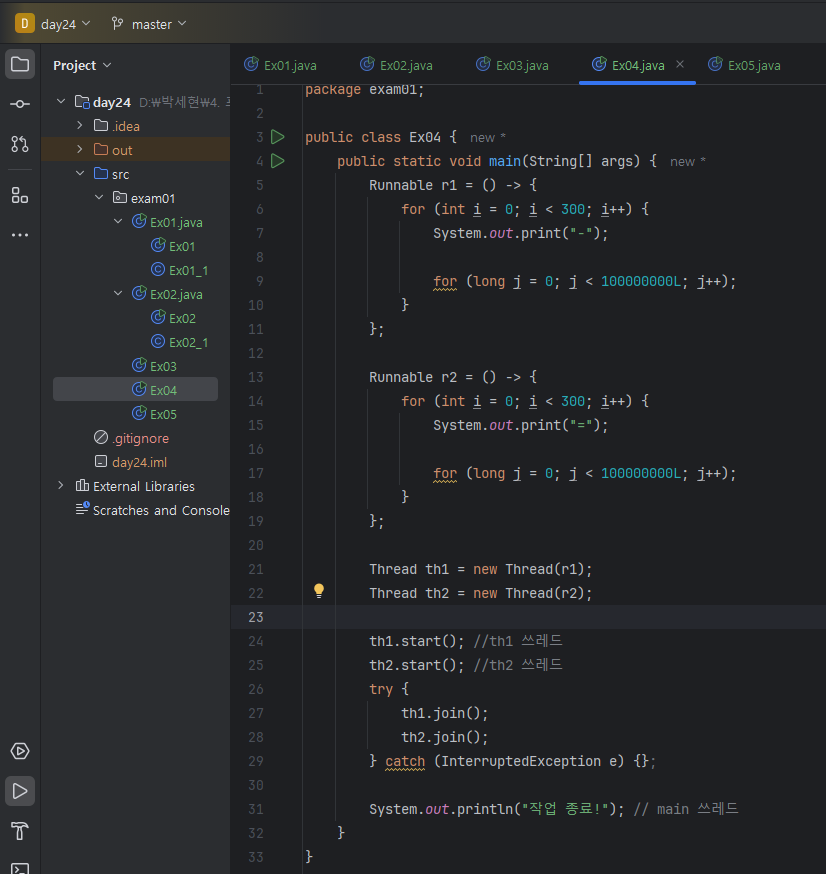Click the run gutter icon beside main method
Screen dimensions: 826x874
[x=278, y=161]
